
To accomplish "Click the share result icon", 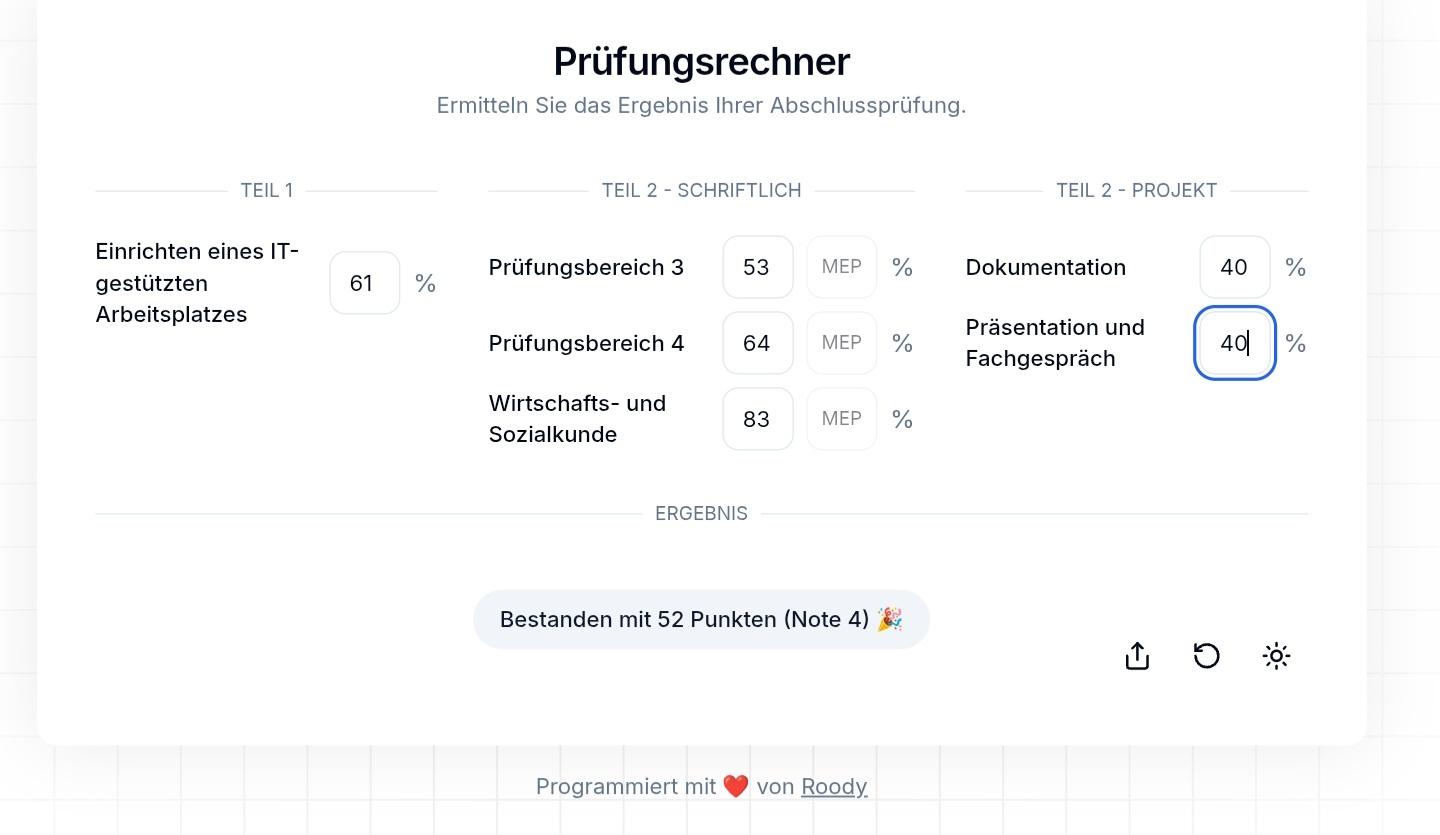I will point(1137,656).
